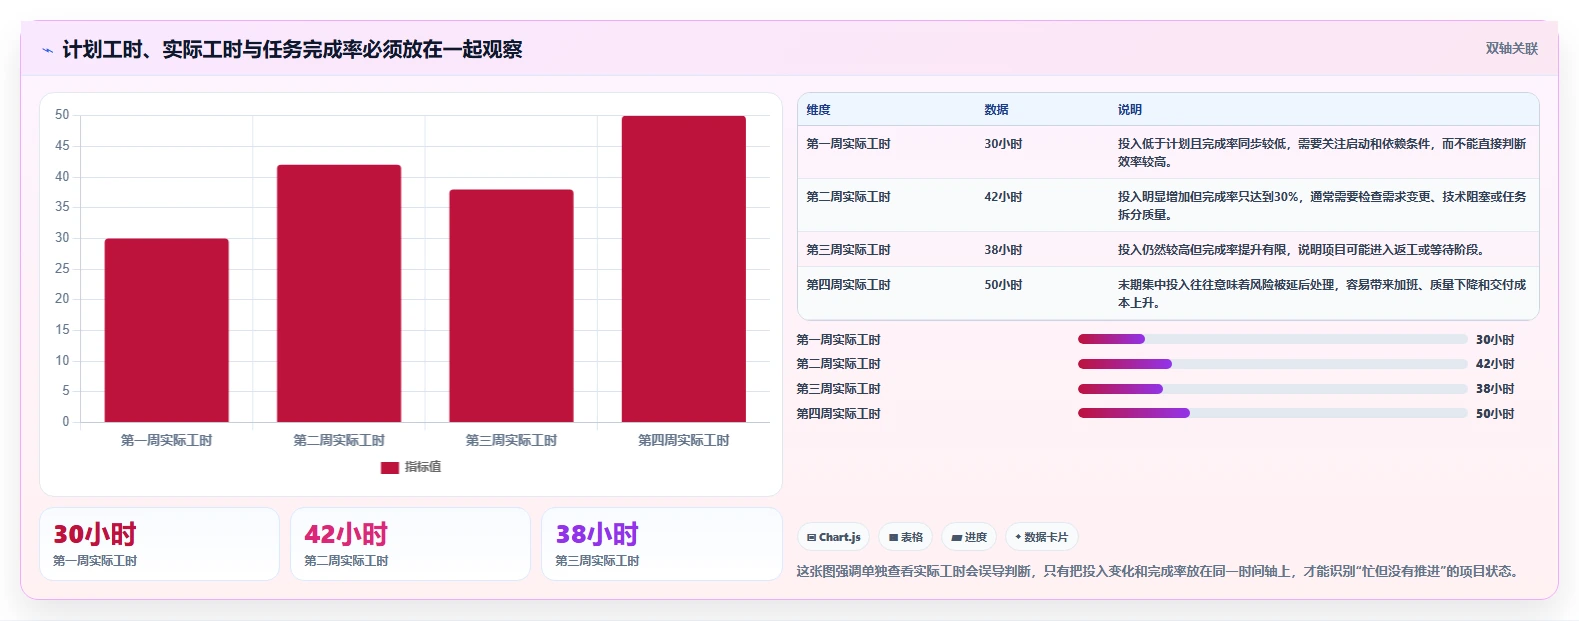Viewport: 1579px width, 621px height.
Task: Click the 第二周实际工时 bar in the chart
Action: [x=339, y=293]
